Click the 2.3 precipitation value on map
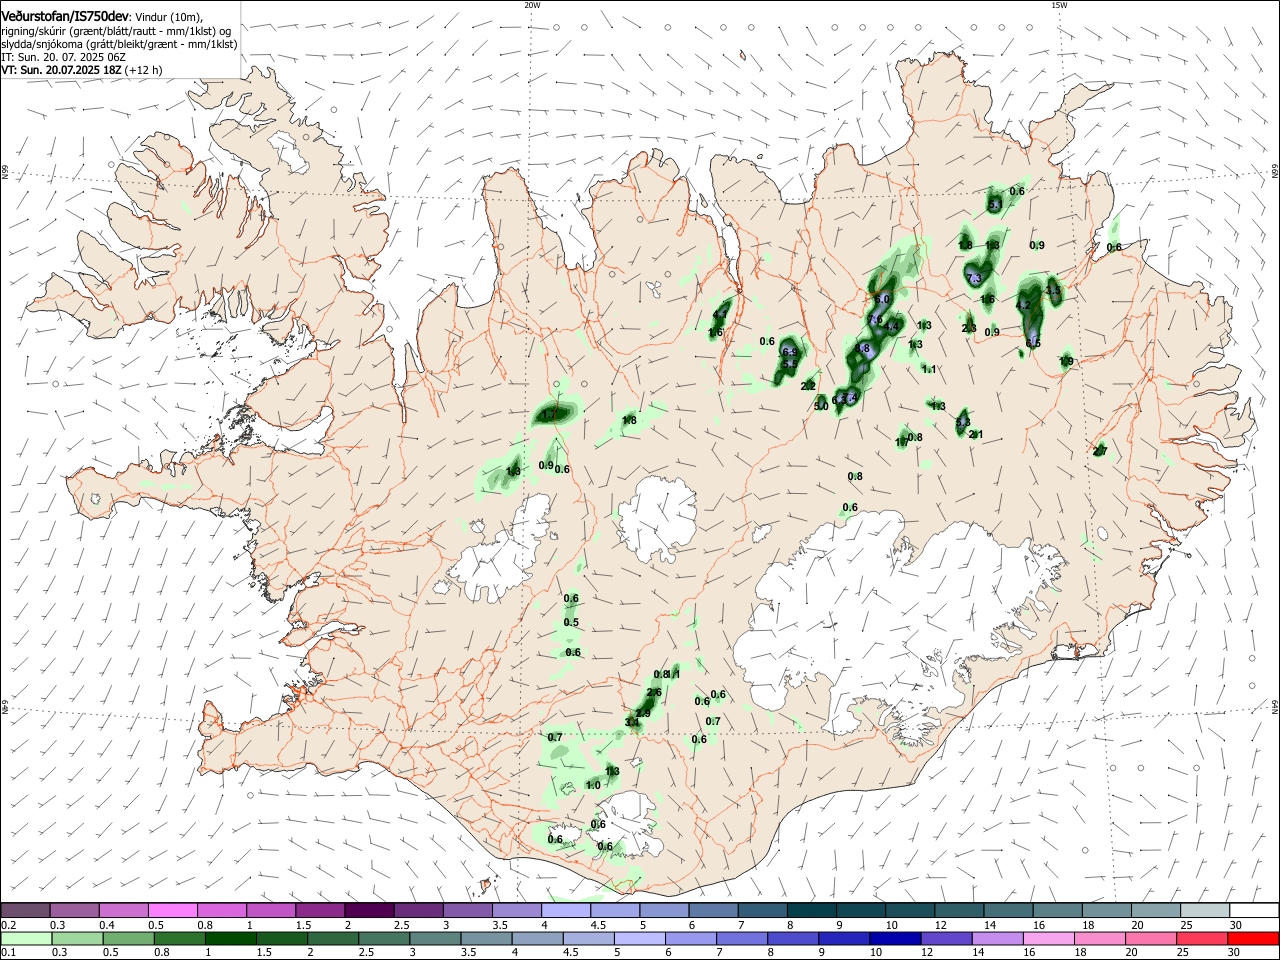This screenshot has width=1280, height=960. (x=969, y=329)
